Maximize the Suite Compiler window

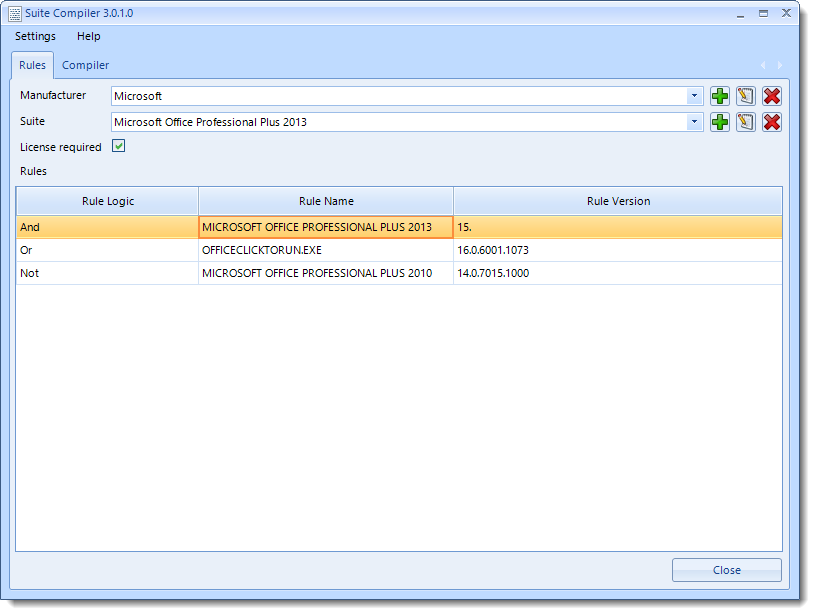click(763, 14)
